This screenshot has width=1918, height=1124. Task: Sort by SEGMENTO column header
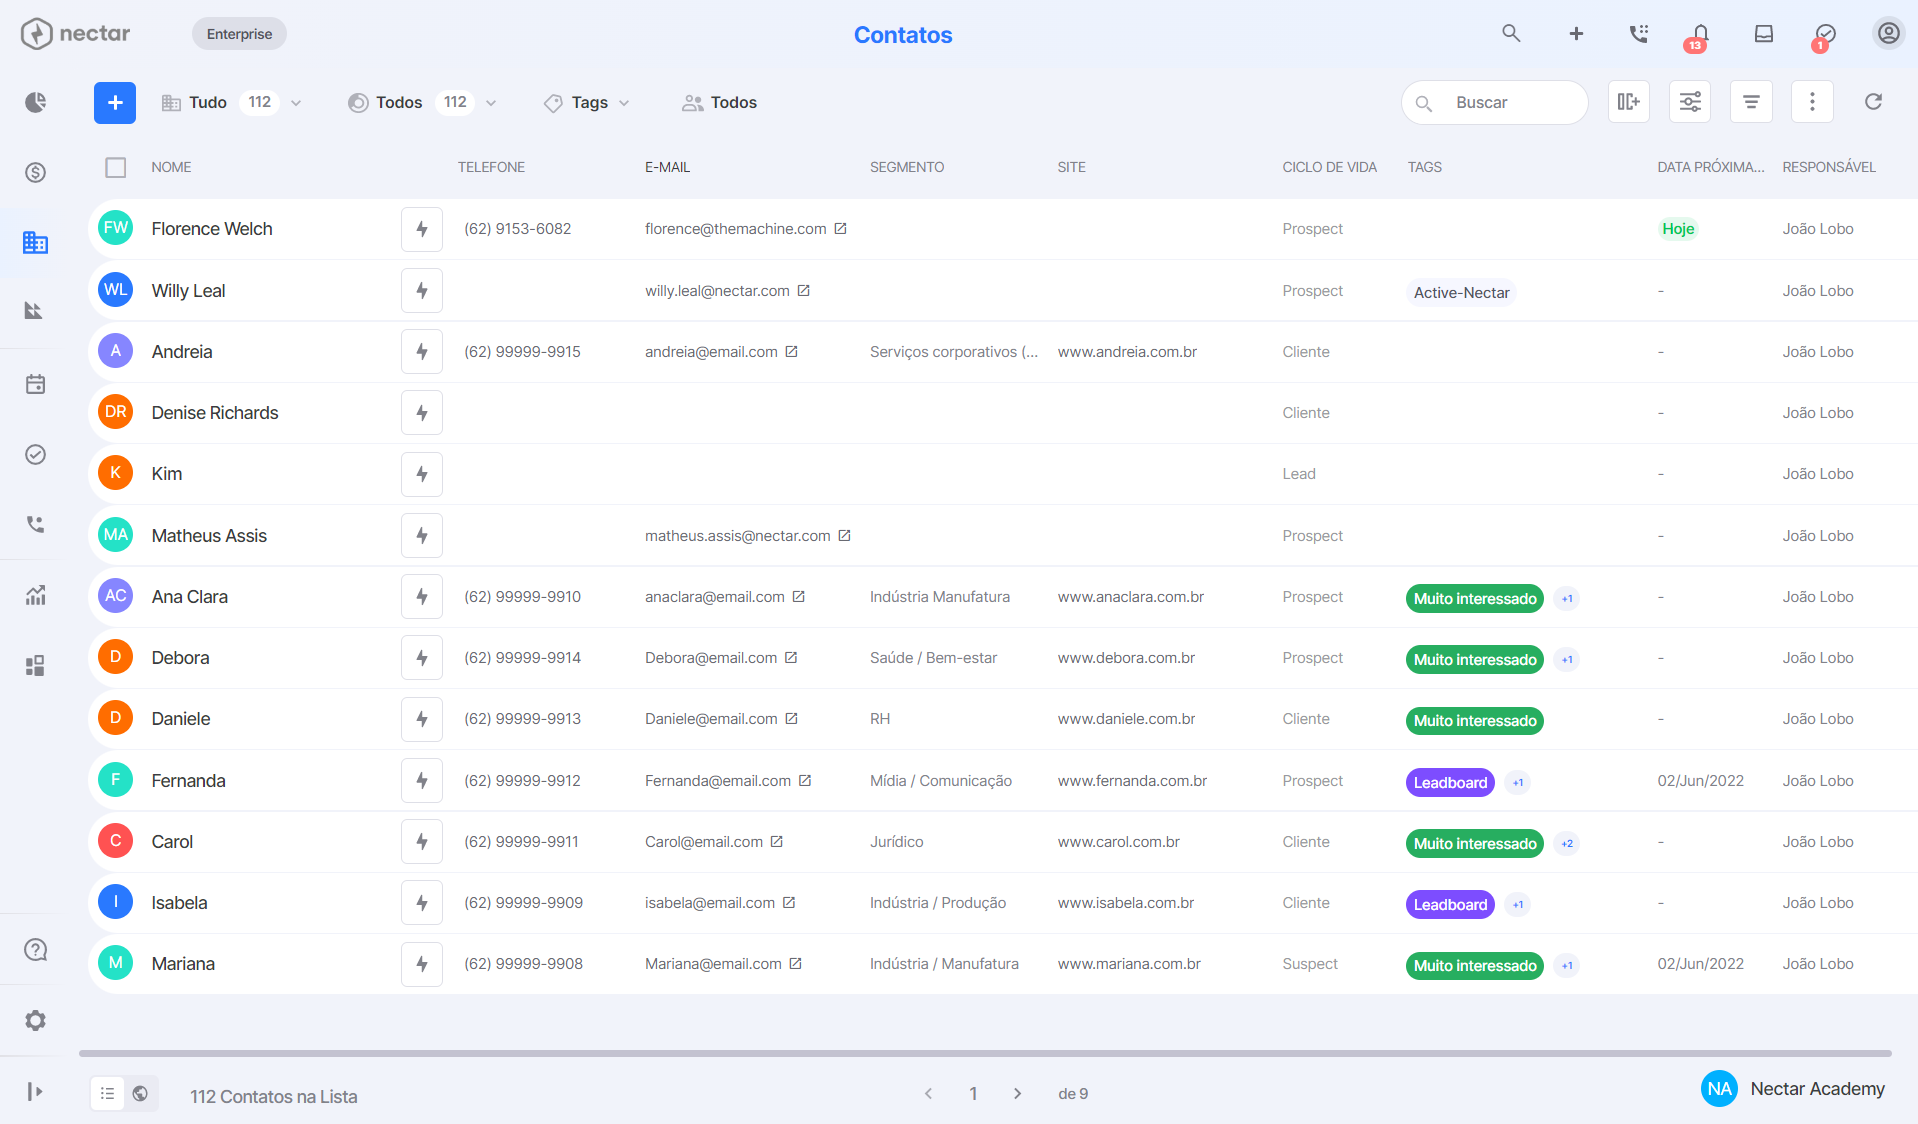pos(906,167)
